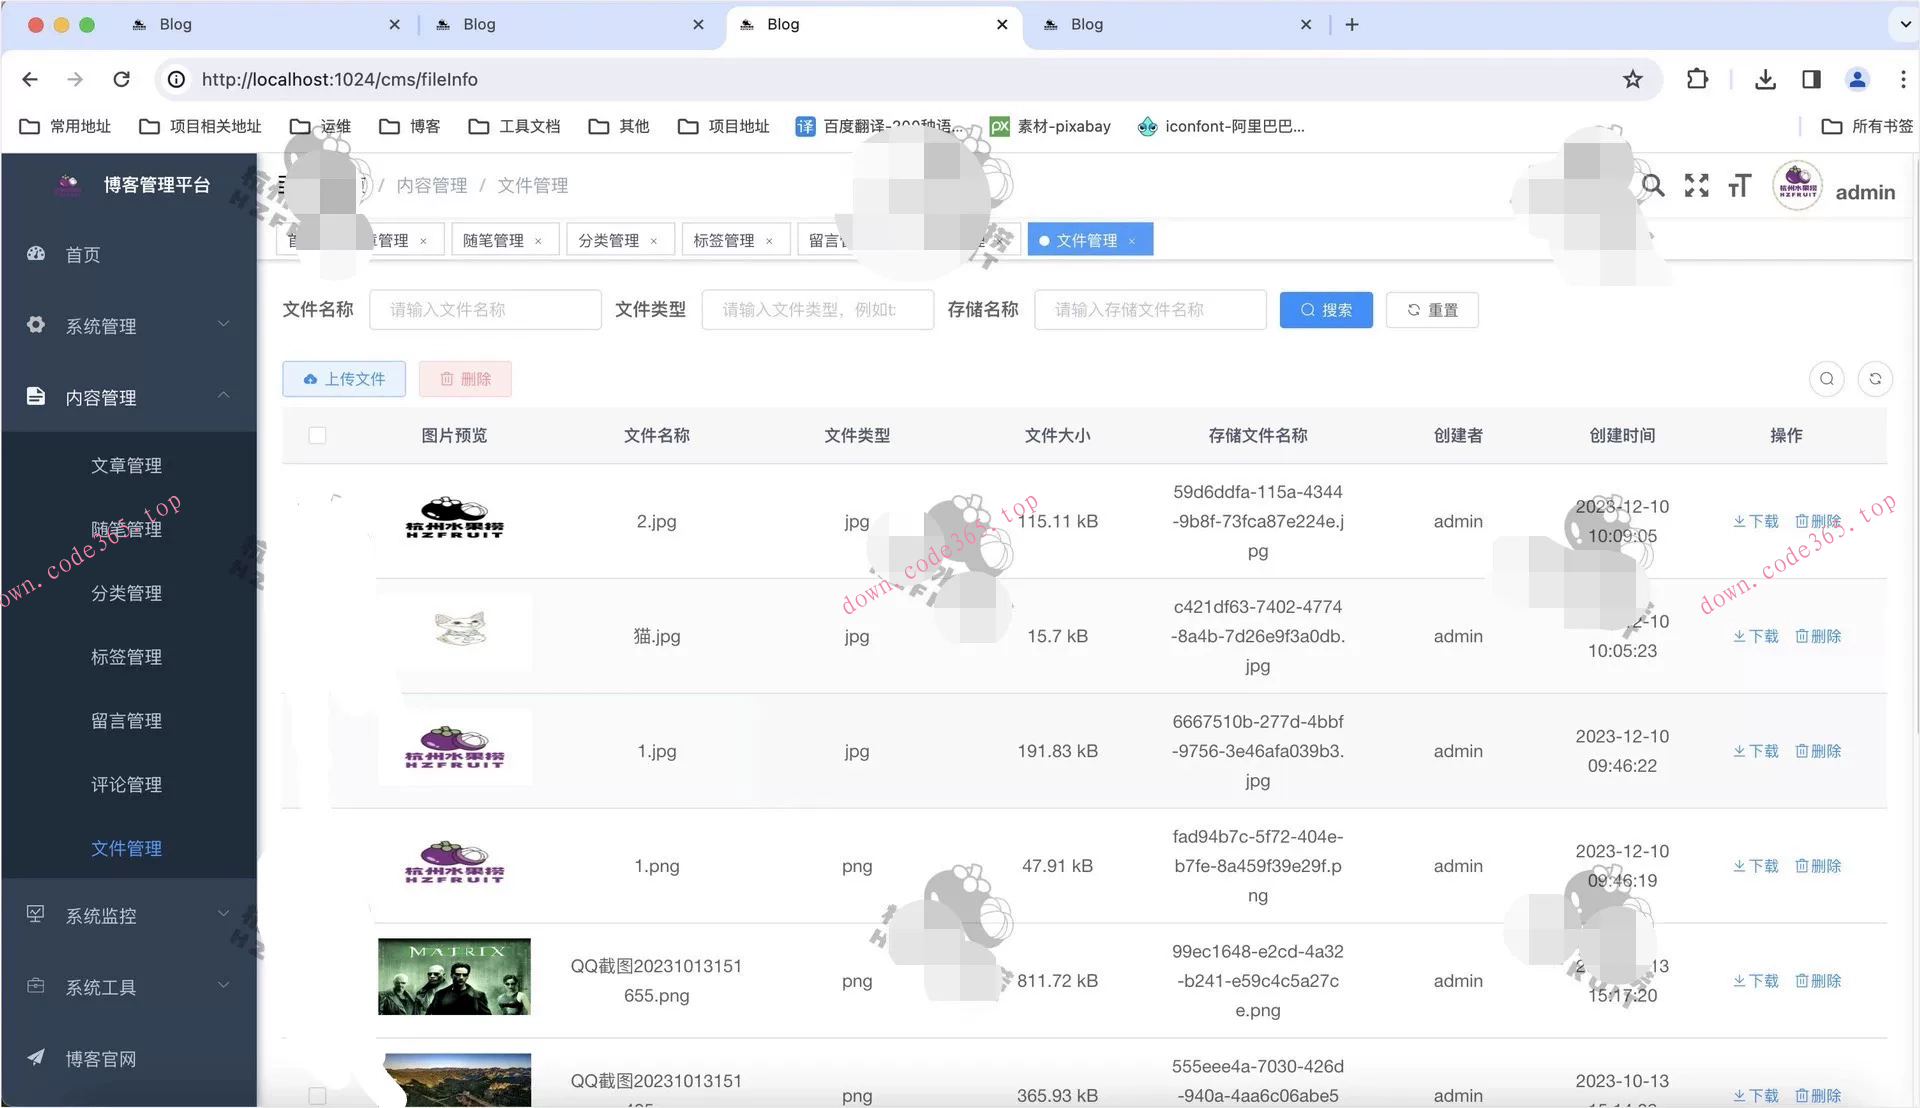Select the 系统工具 toolbox icon in sidebar

(x=36, y=986)
